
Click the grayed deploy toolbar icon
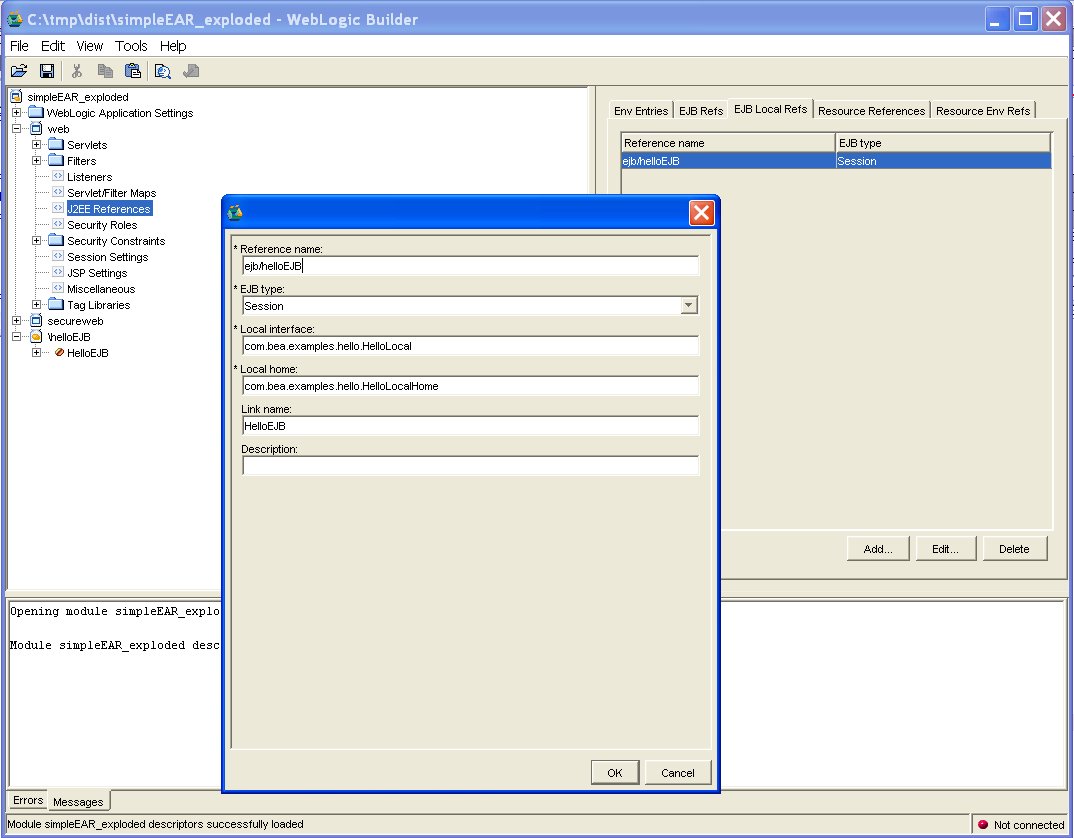191,71
